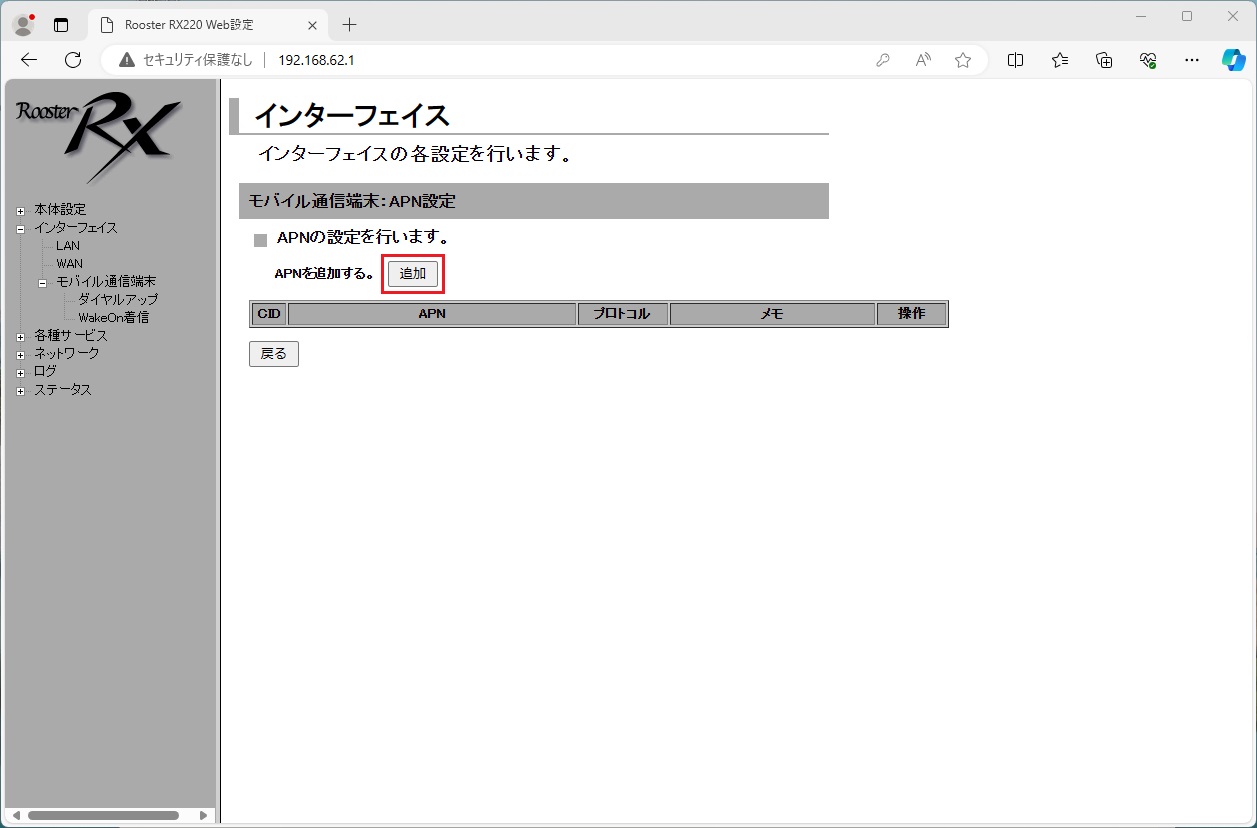The height and width of the screenshot is (828, 1257).
Task: Open the user profile icon
Action: 23,25
